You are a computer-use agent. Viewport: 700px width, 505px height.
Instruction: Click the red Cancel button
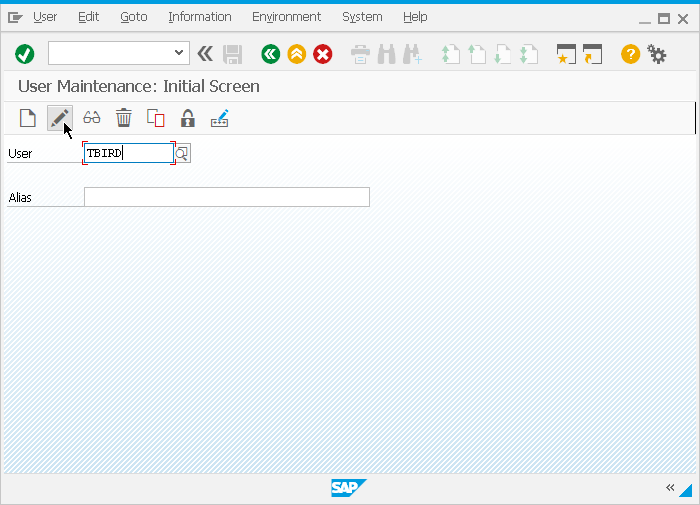[322, 54]
